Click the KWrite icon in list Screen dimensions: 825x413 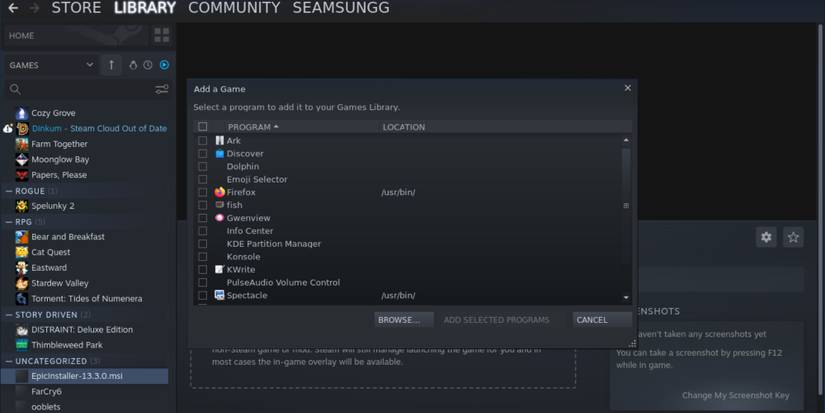(219, 269)
